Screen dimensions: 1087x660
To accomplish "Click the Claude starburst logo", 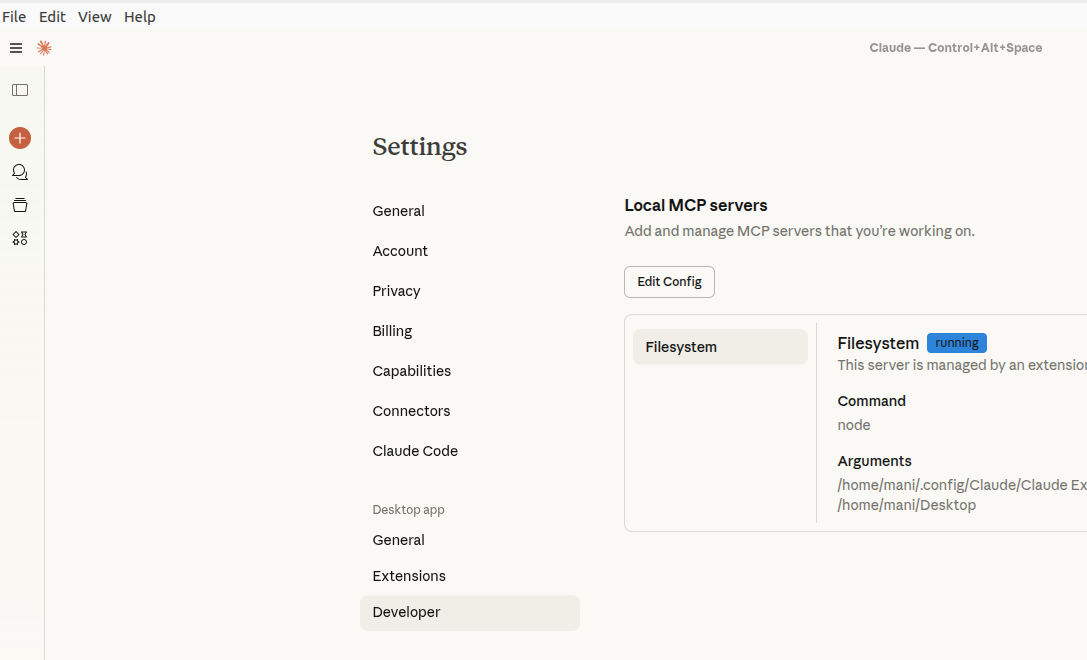I will click(44, 47).
